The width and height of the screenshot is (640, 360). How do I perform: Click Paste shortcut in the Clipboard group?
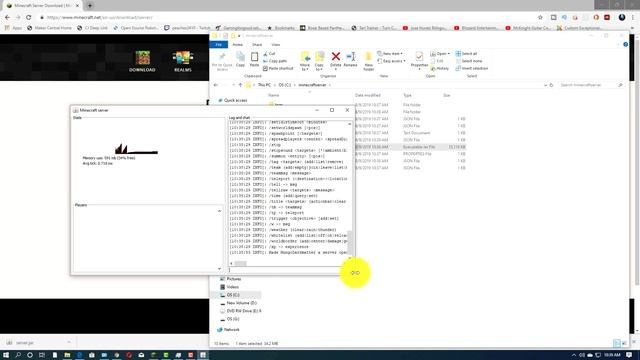(x=278, y=68)
